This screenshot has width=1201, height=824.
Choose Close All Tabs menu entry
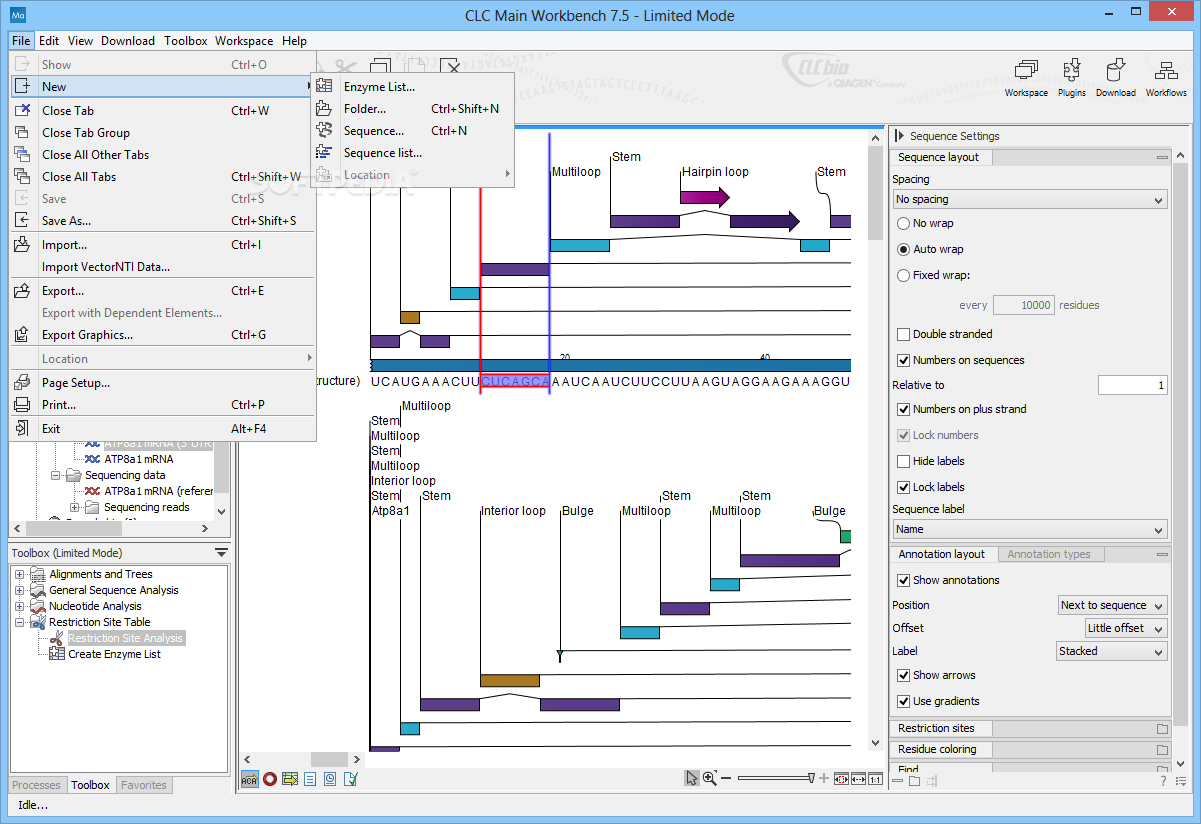pyautogui.click(x=163, y=177)
